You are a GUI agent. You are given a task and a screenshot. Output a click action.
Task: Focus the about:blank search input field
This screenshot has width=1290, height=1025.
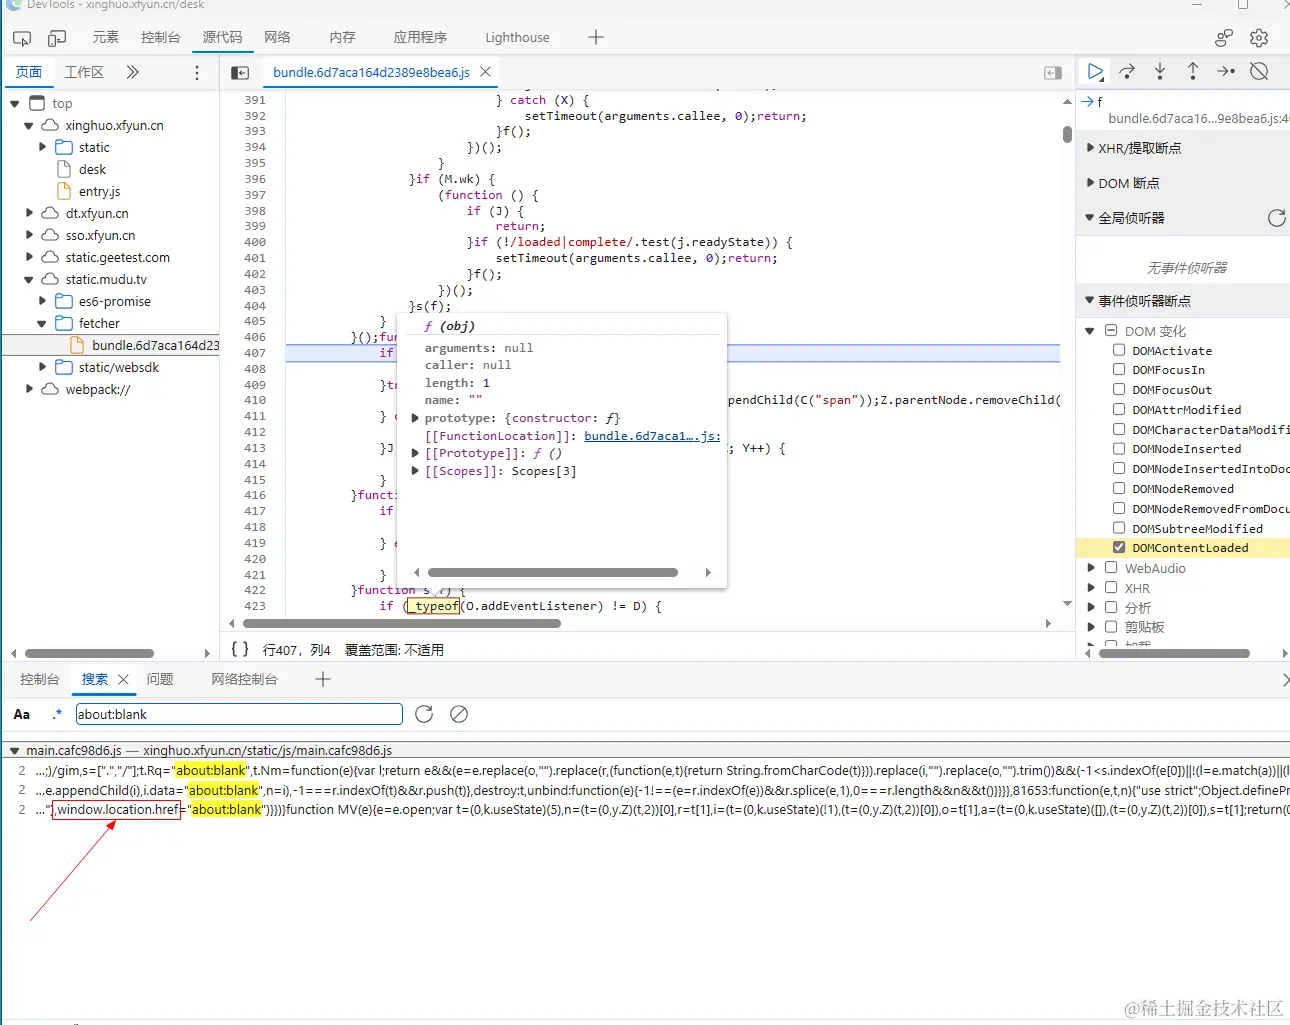tap(239, 714)
